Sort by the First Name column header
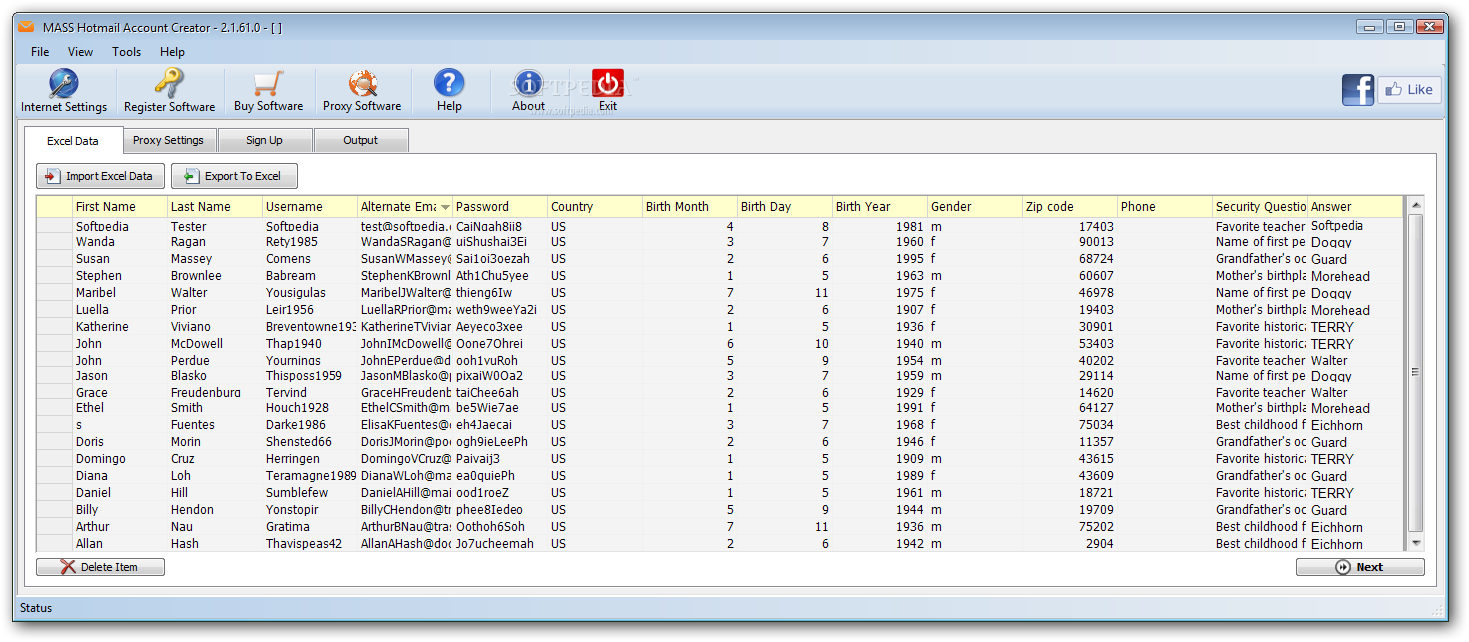 point(120,207)
